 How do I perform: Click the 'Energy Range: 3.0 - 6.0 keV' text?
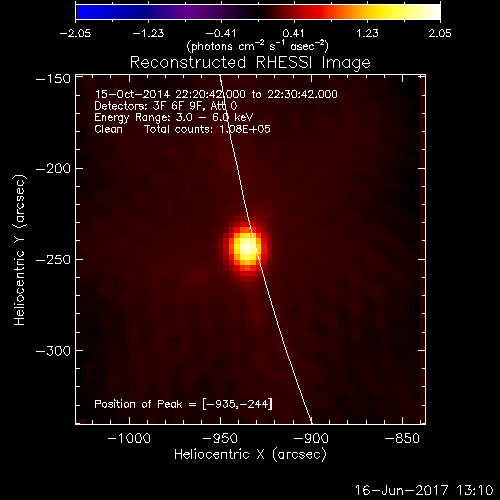[x=174, y=117]
